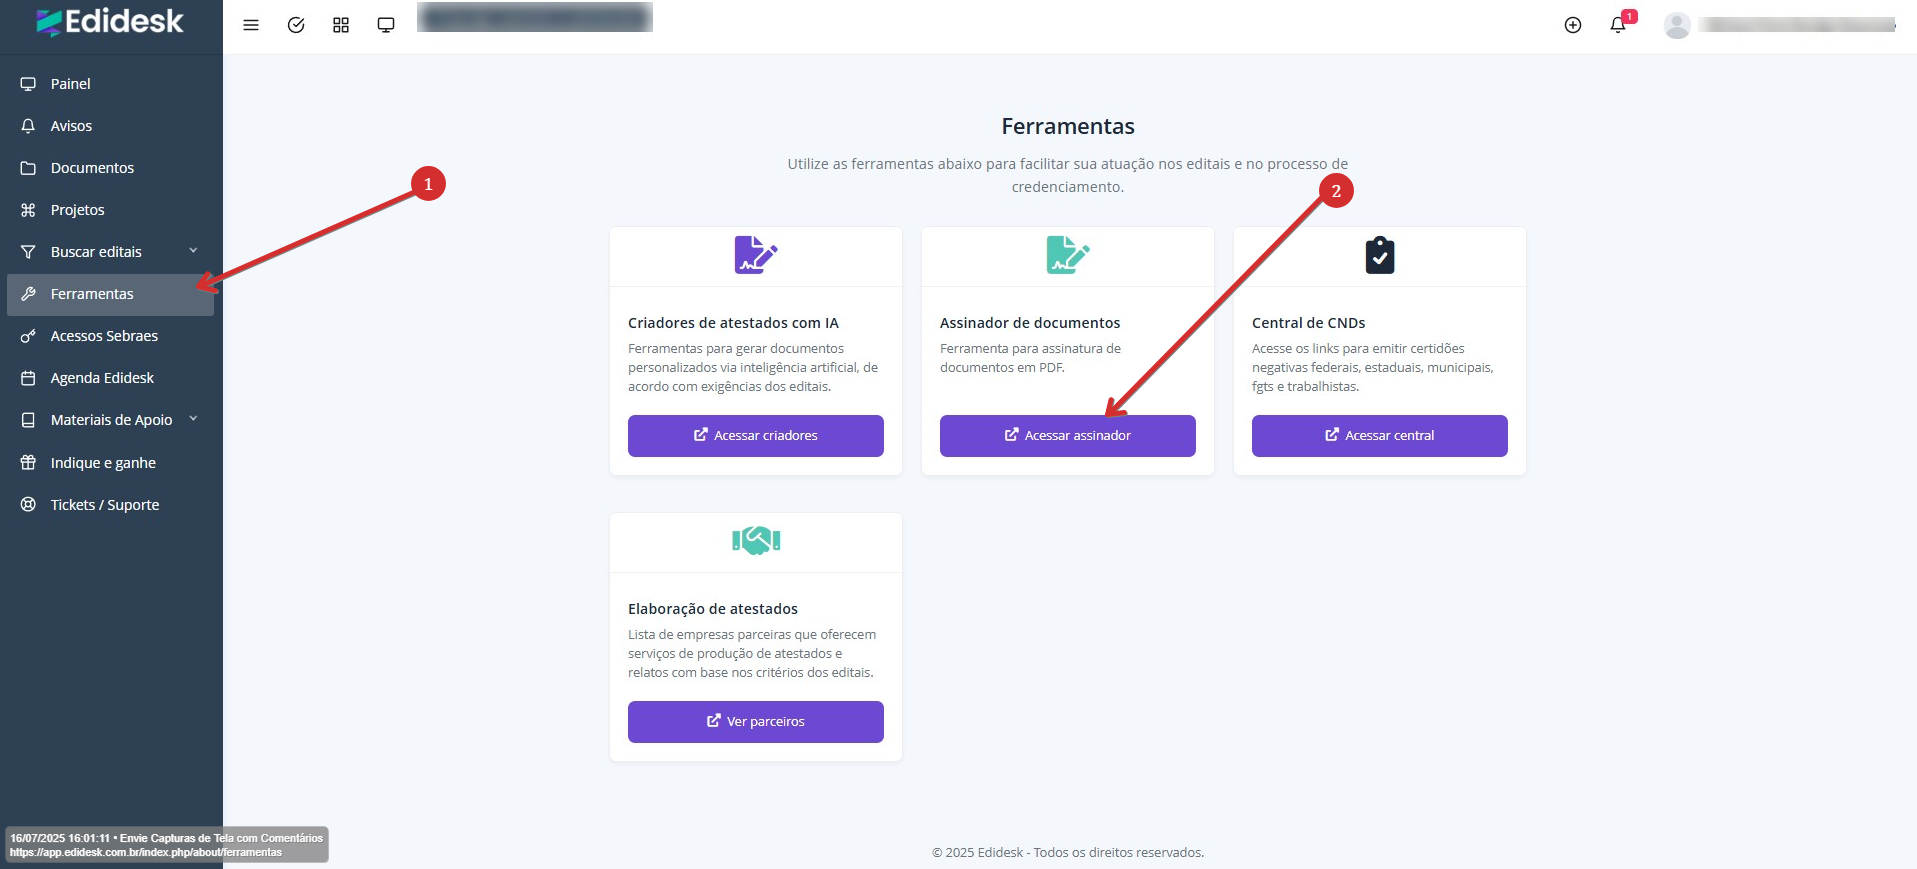Click the plus circle icon in header
Viewport: 1917px width, 869px height.
click(1573, 25)
